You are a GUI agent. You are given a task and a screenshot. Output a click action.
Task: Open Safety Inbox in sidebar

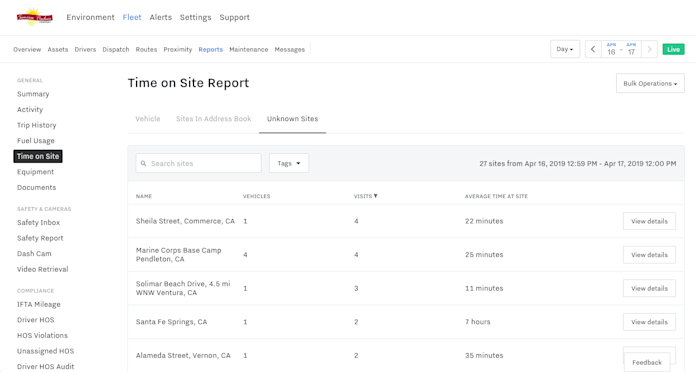point(38,222)
